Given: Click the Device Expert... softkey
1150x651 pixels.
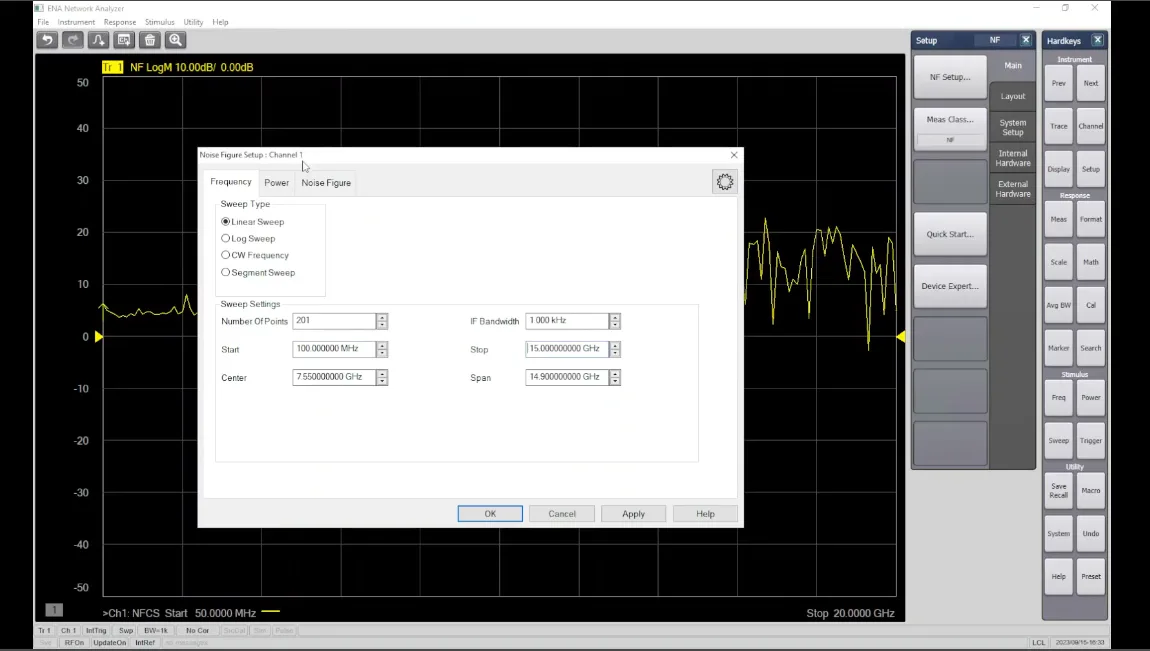Looking at the screenshot, I should click(950, 286).
